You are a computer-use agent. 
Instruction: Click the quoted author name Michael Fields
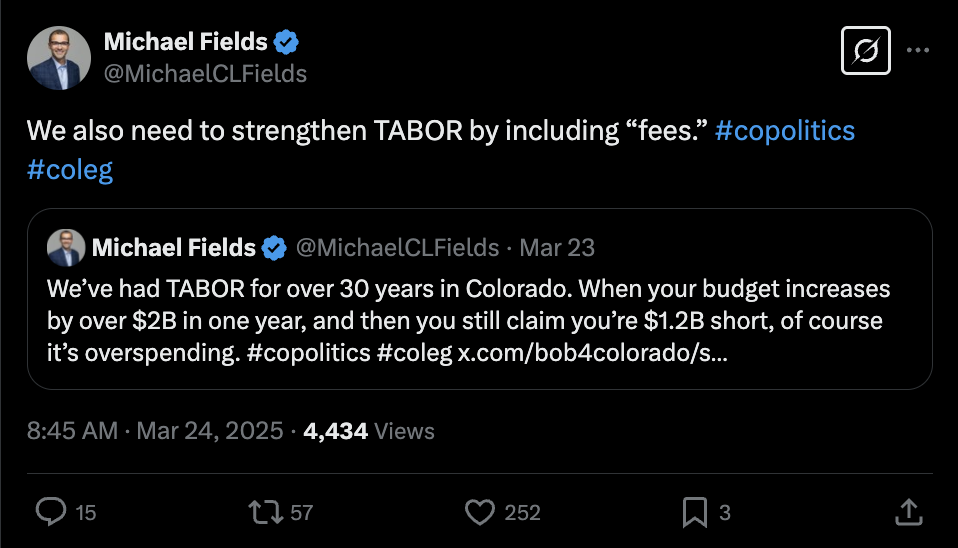pyautogui.click(x=174, y=247)
